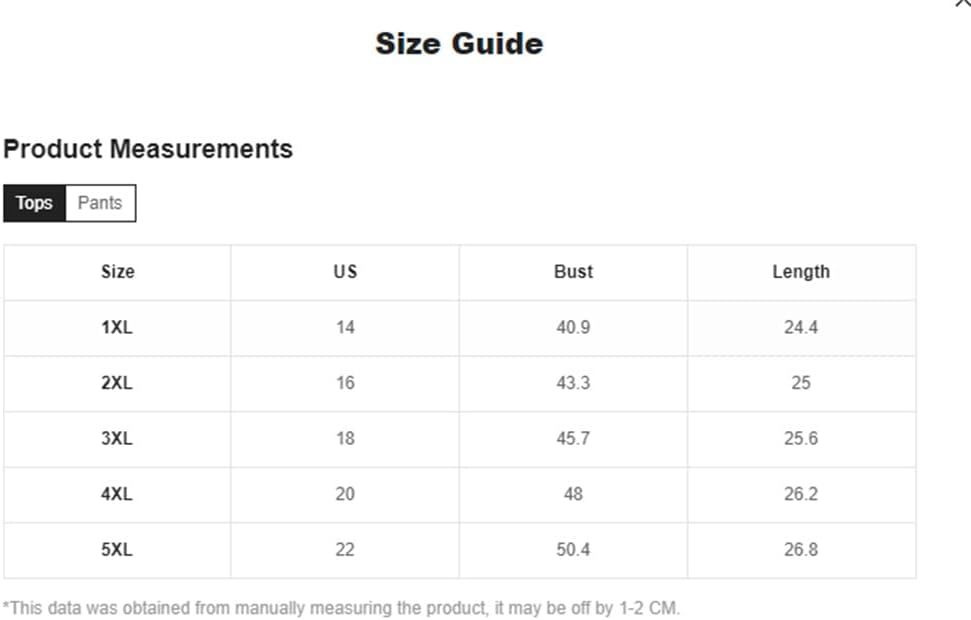This screenshot has height=620, width=971.
Task: Select the 2XL size row label
Action: 118,383
